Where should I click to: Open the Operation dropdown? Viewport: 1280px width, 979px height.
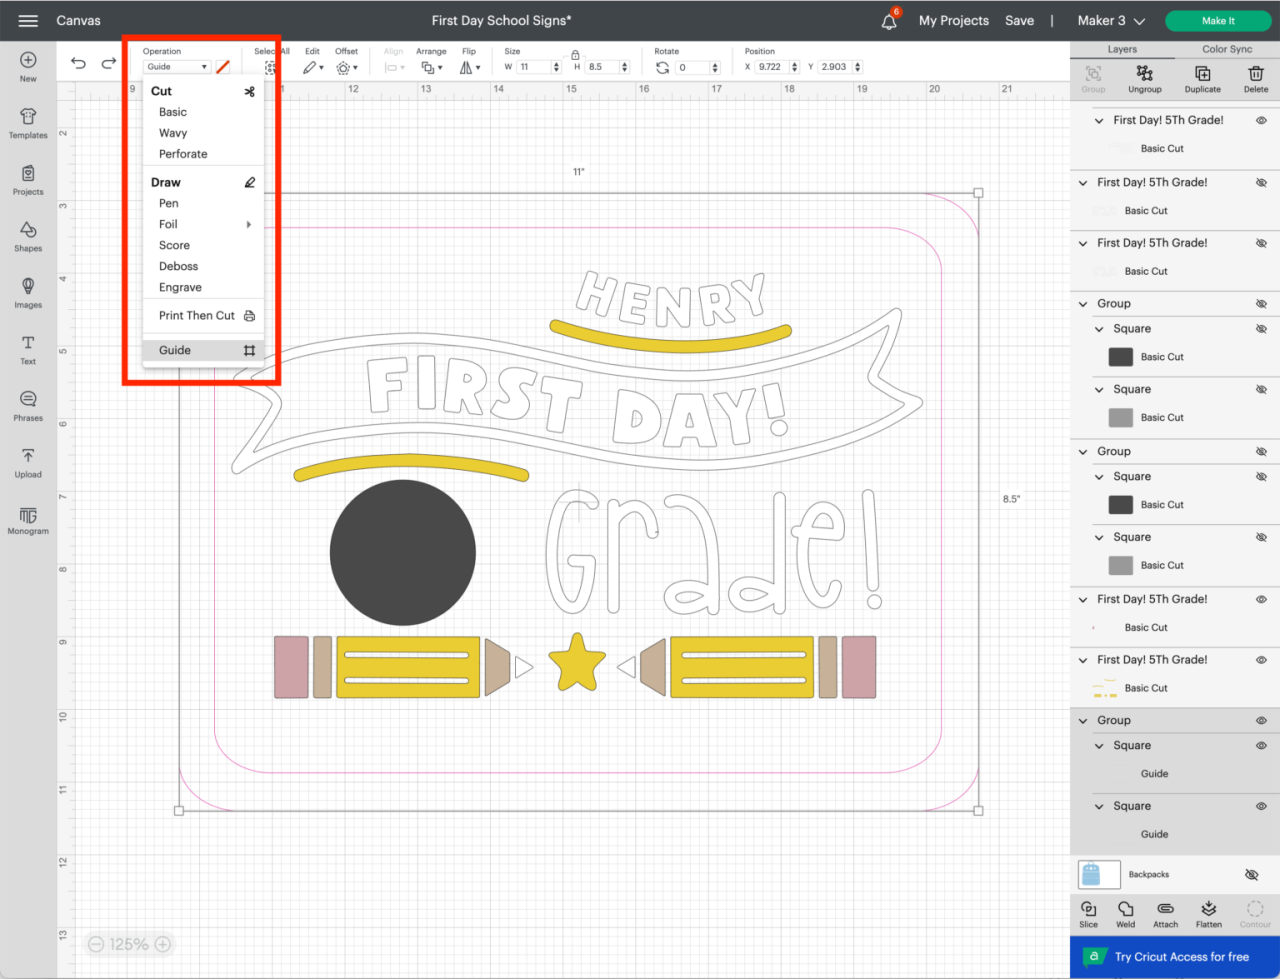[178, 66]
